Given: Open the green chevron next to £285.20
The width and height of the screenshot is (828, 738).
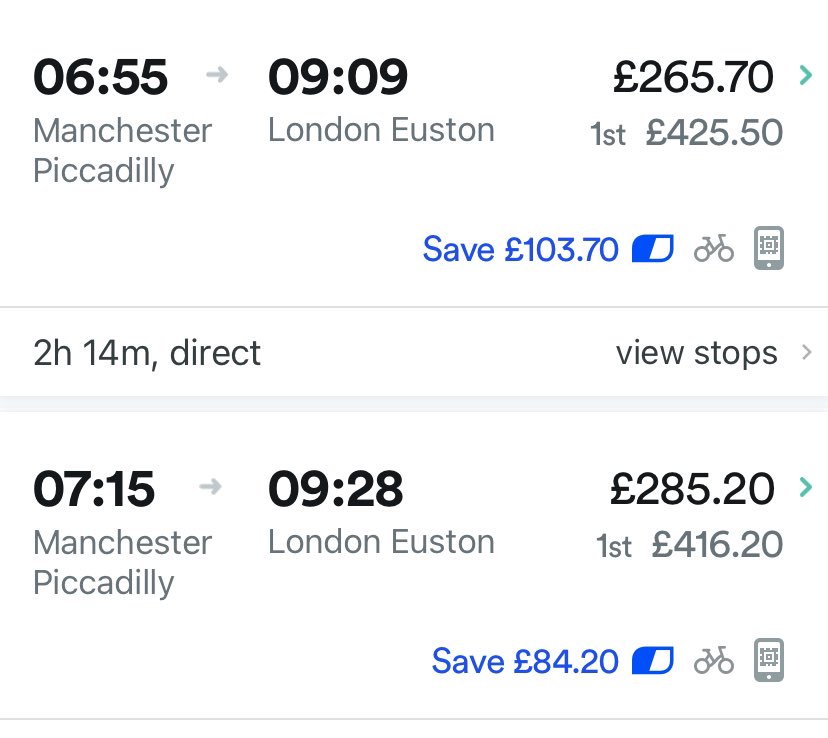Looking at the screenshot, I should point(804,487).
